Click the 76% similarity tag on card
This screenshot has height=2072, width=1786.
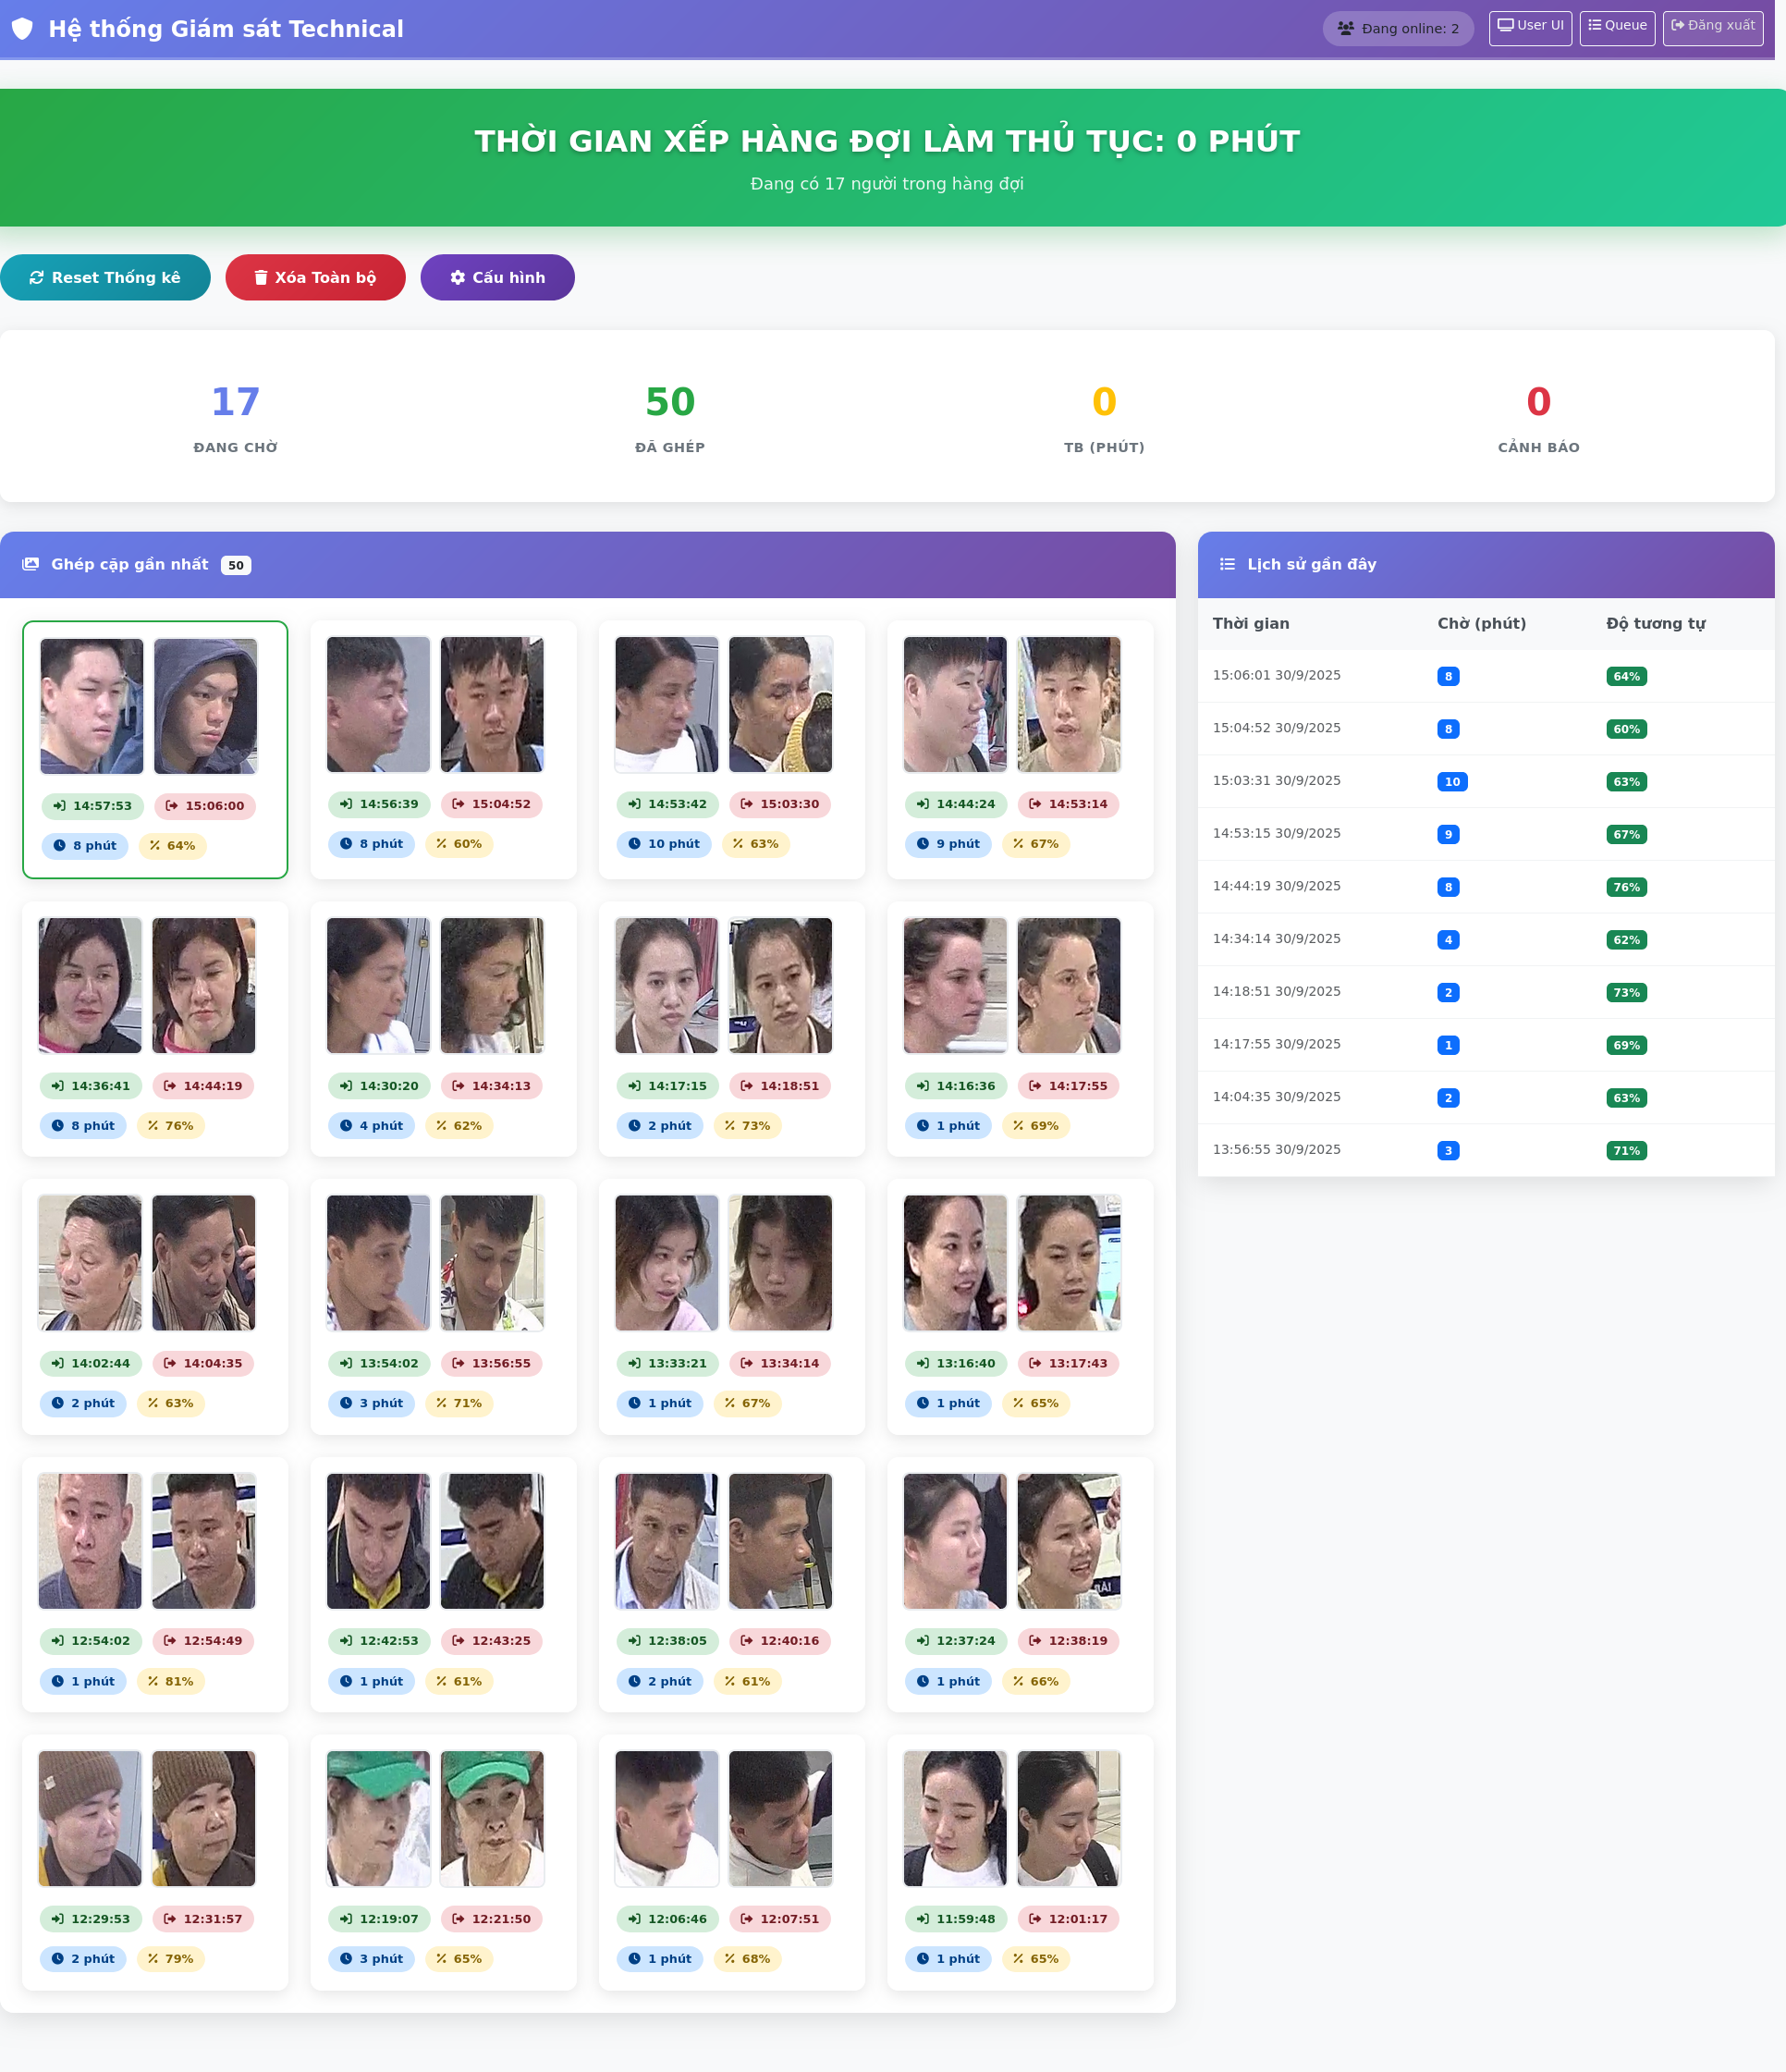(171, 1126)
